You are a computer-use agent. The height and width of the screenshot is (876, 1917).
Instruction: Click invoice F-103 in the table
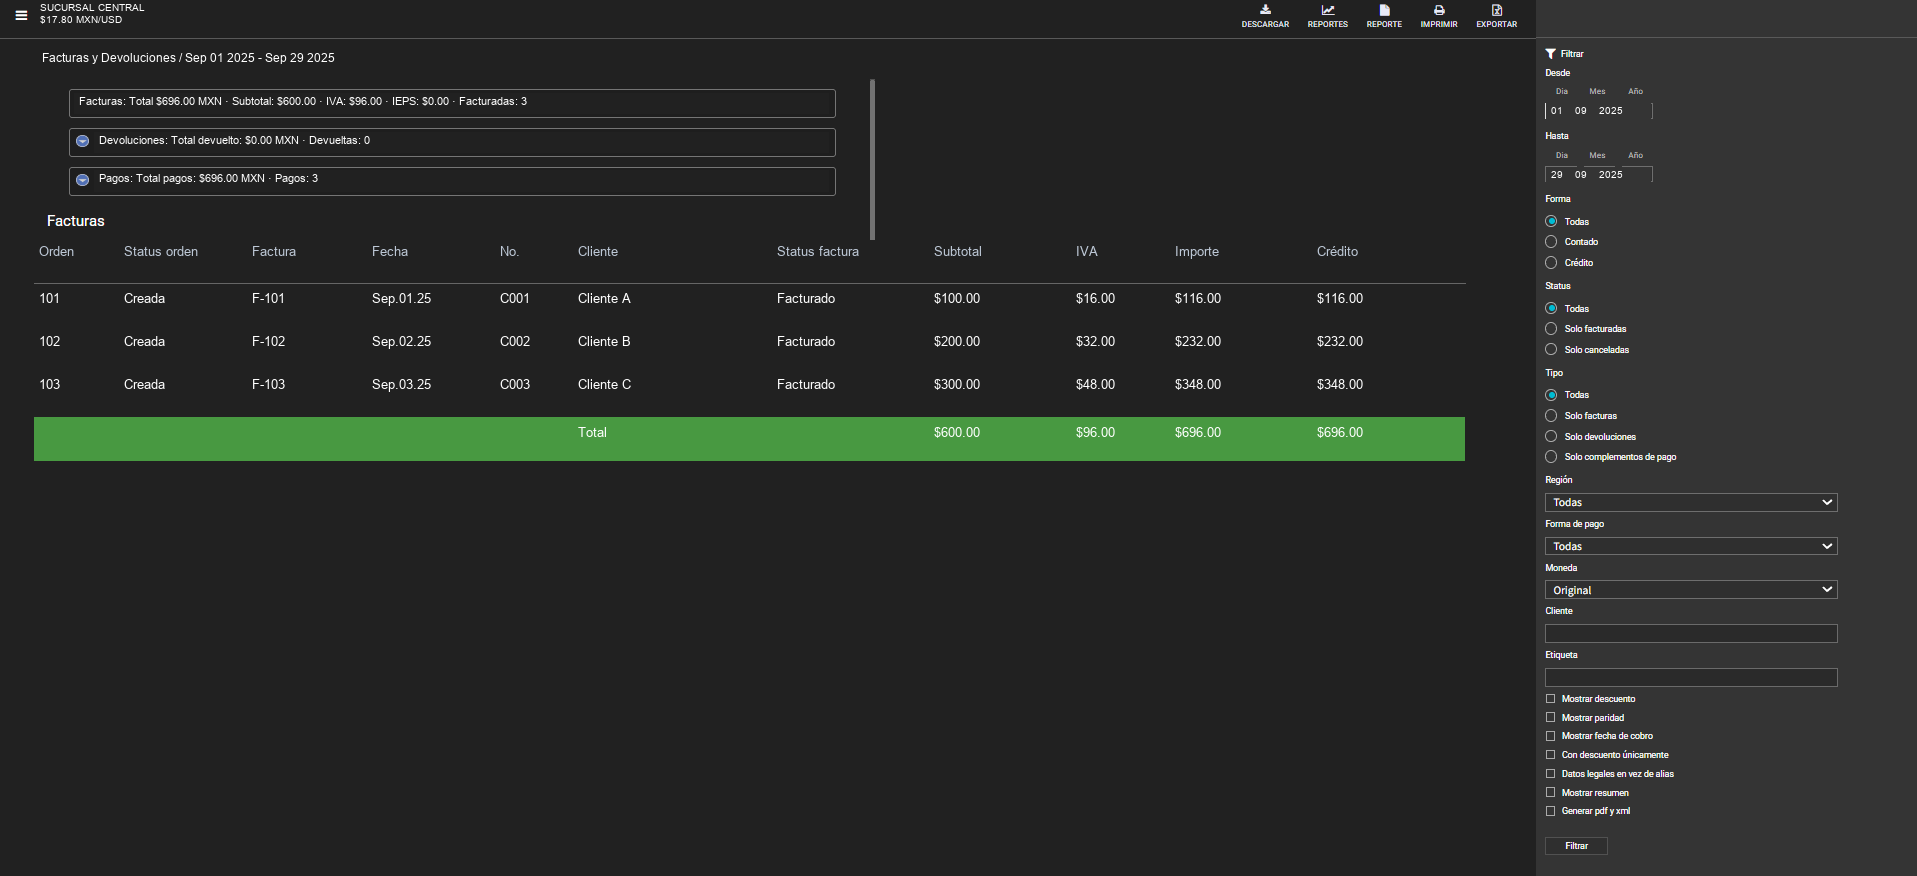click(268, 385)
